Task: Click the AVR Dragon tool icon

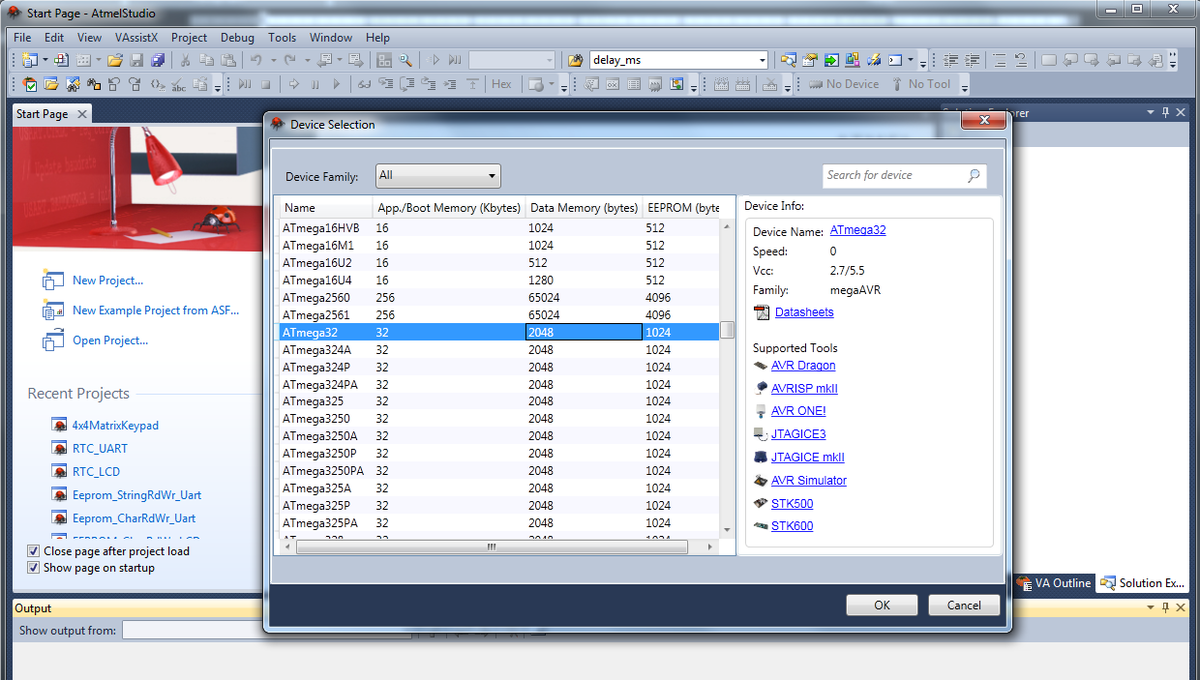Action: pos(761,366)
